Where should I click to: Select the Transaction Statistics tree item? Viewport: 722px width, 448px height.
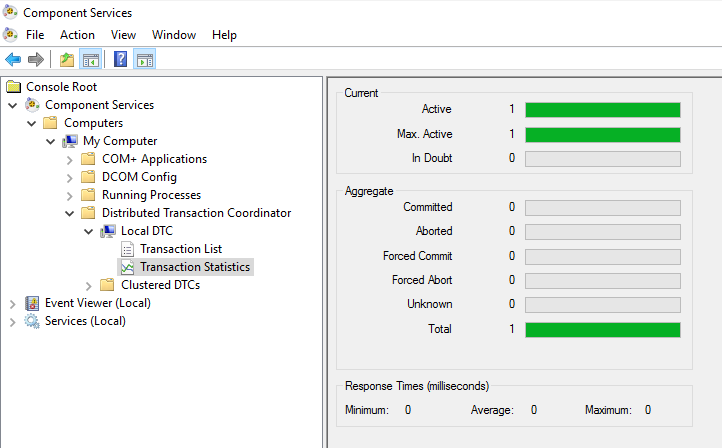click(195, 267)
